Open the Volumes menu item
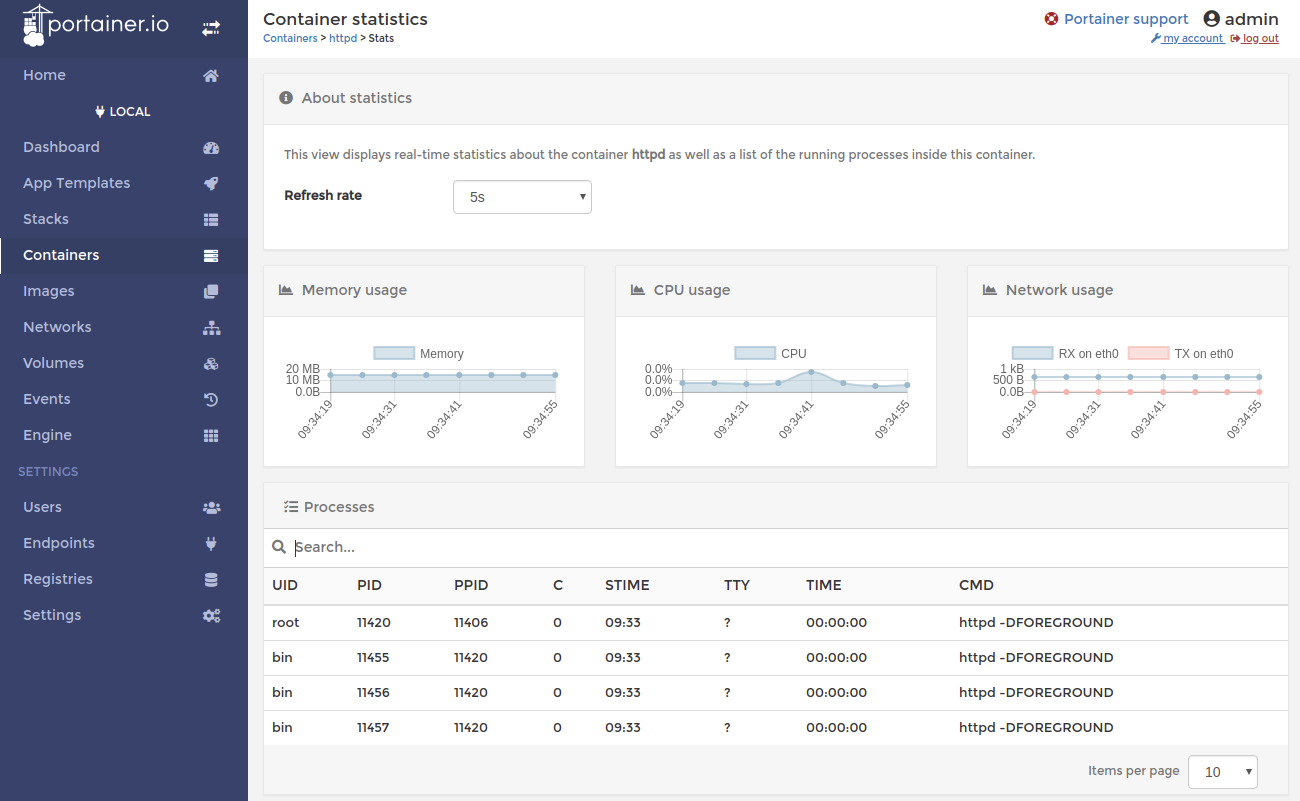This screenshot has width=1300, height=801. [54, 363]
